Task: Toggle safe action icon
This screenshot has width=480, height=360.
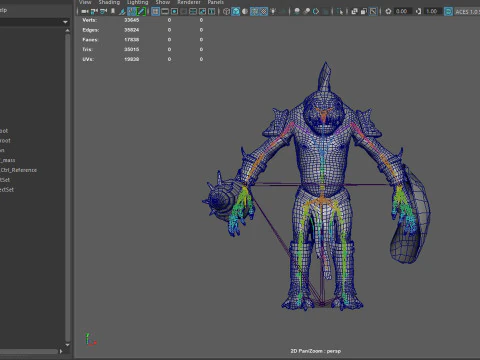Action: coord(202,11)
